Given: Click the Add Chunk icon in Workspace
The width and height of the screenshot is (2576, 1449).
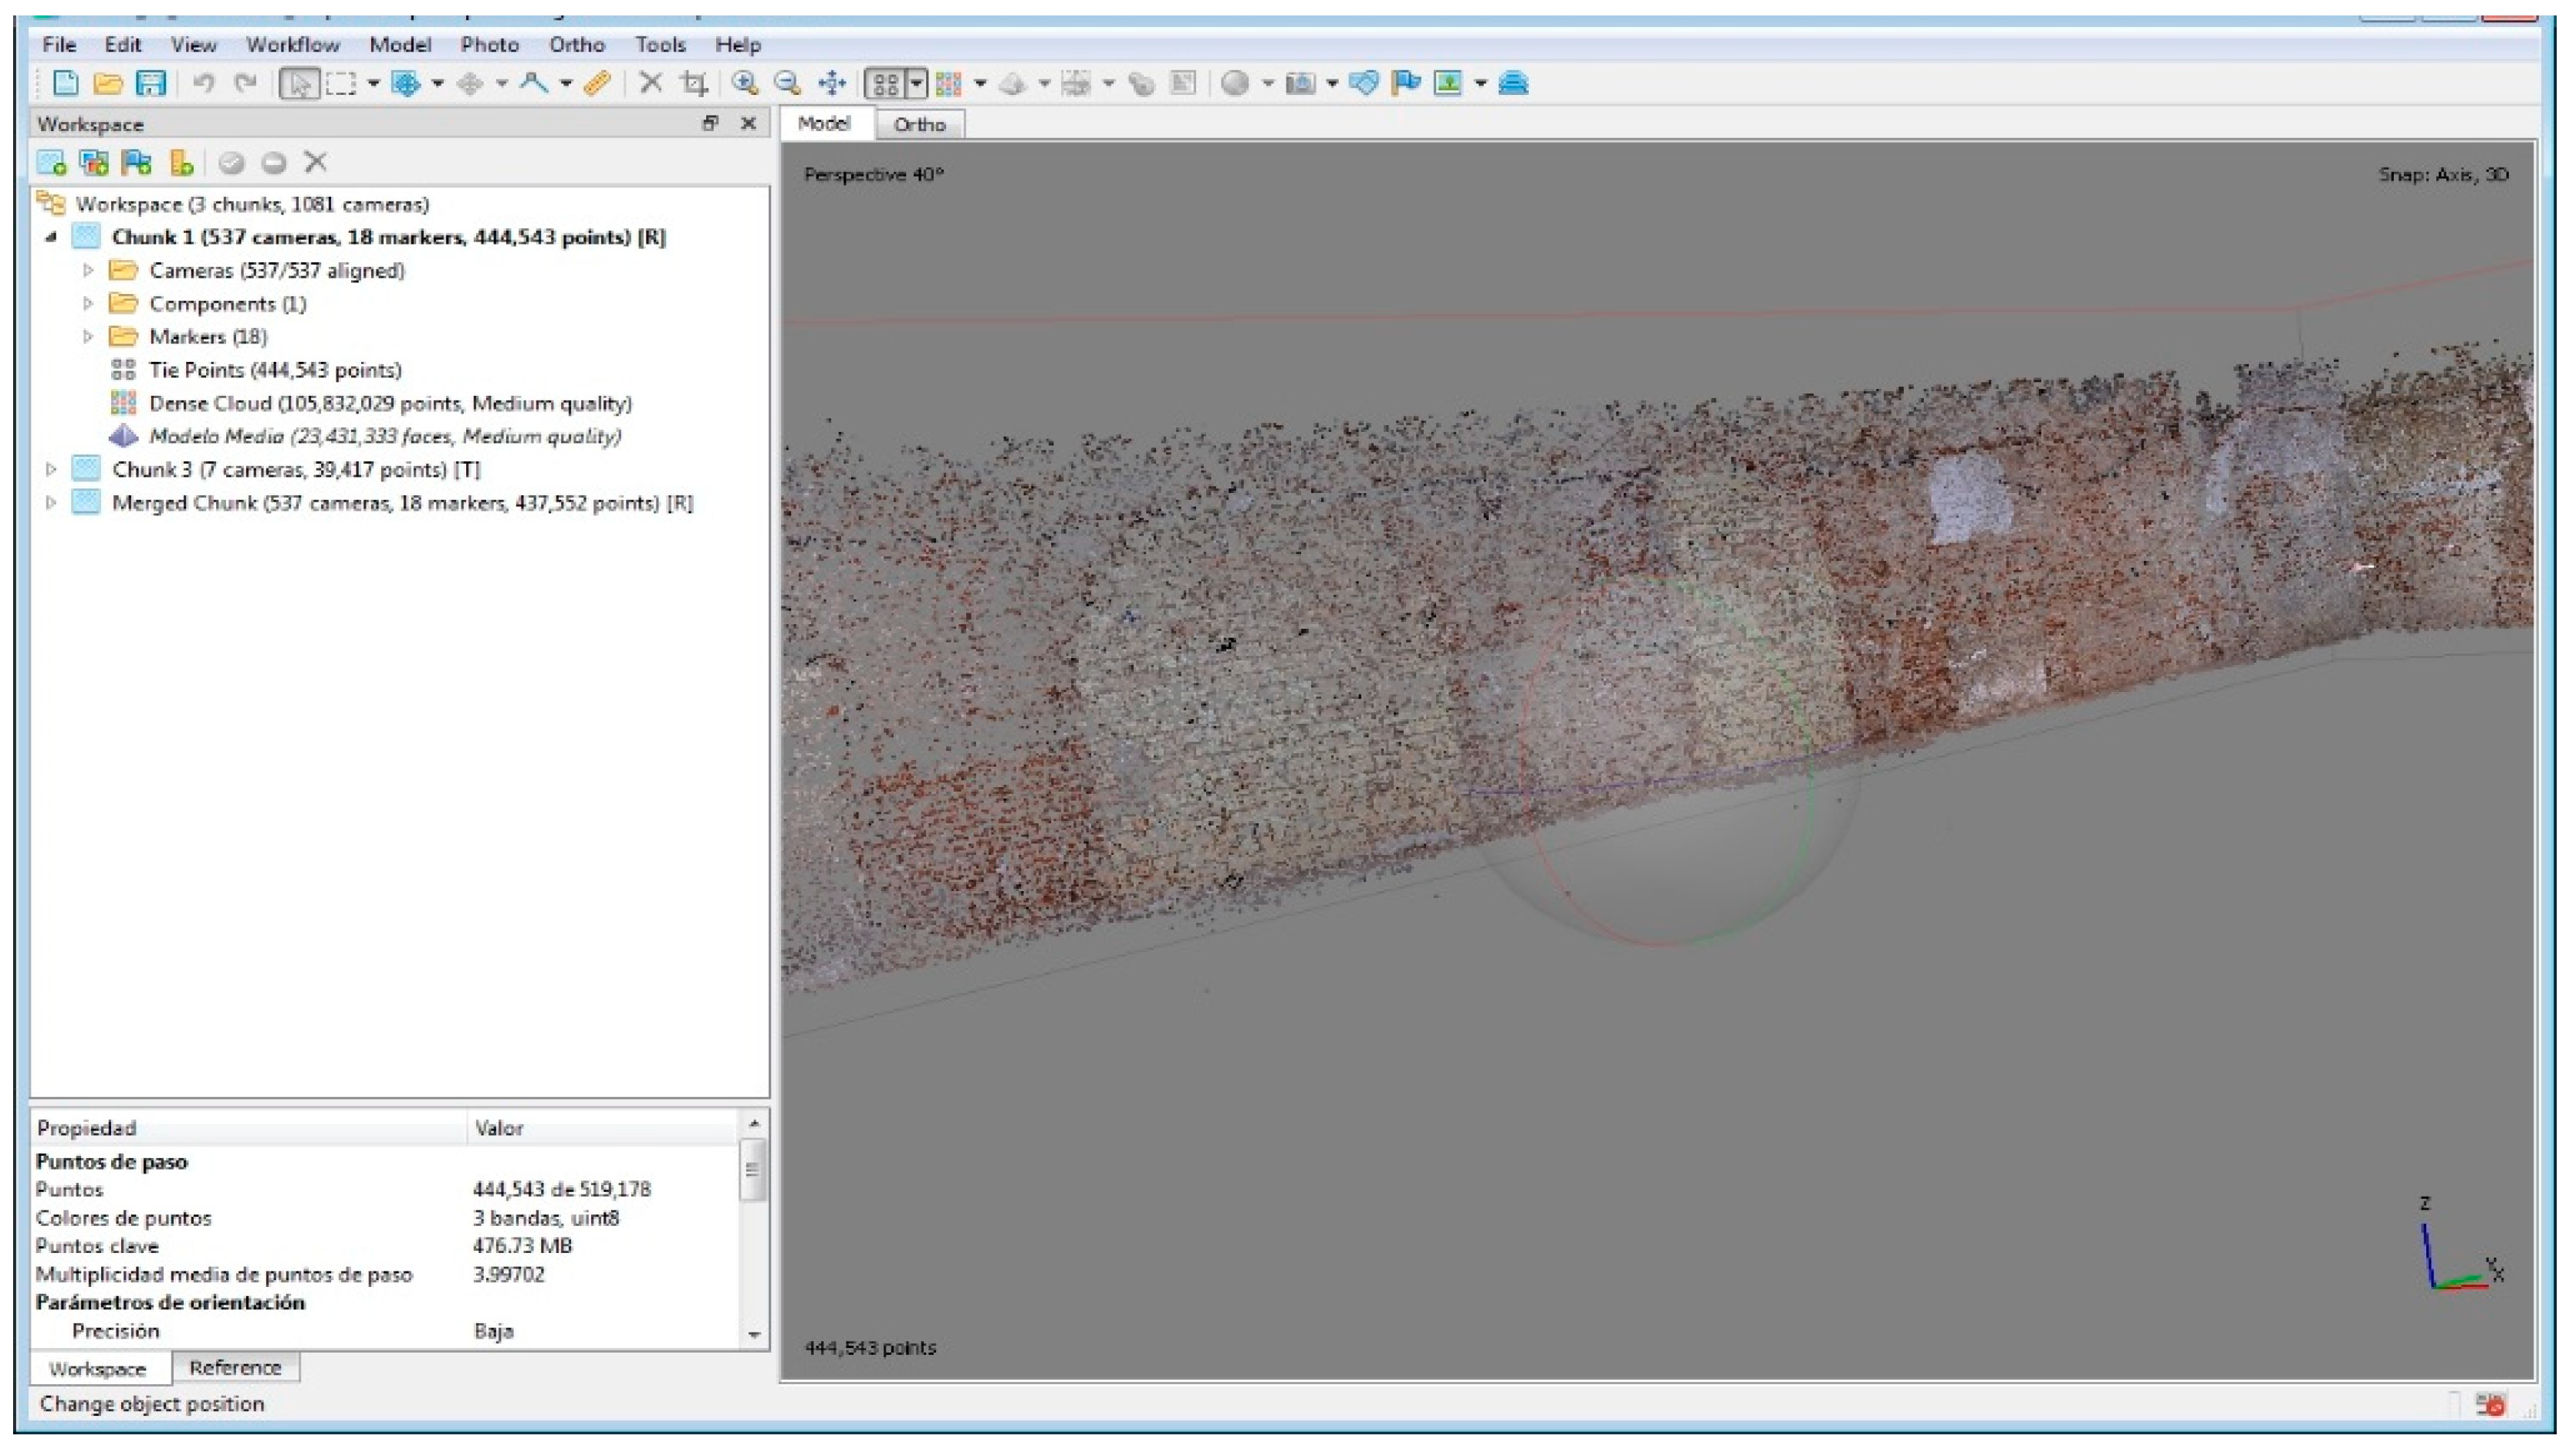Looking at the screenshot, I should point(51,162).
